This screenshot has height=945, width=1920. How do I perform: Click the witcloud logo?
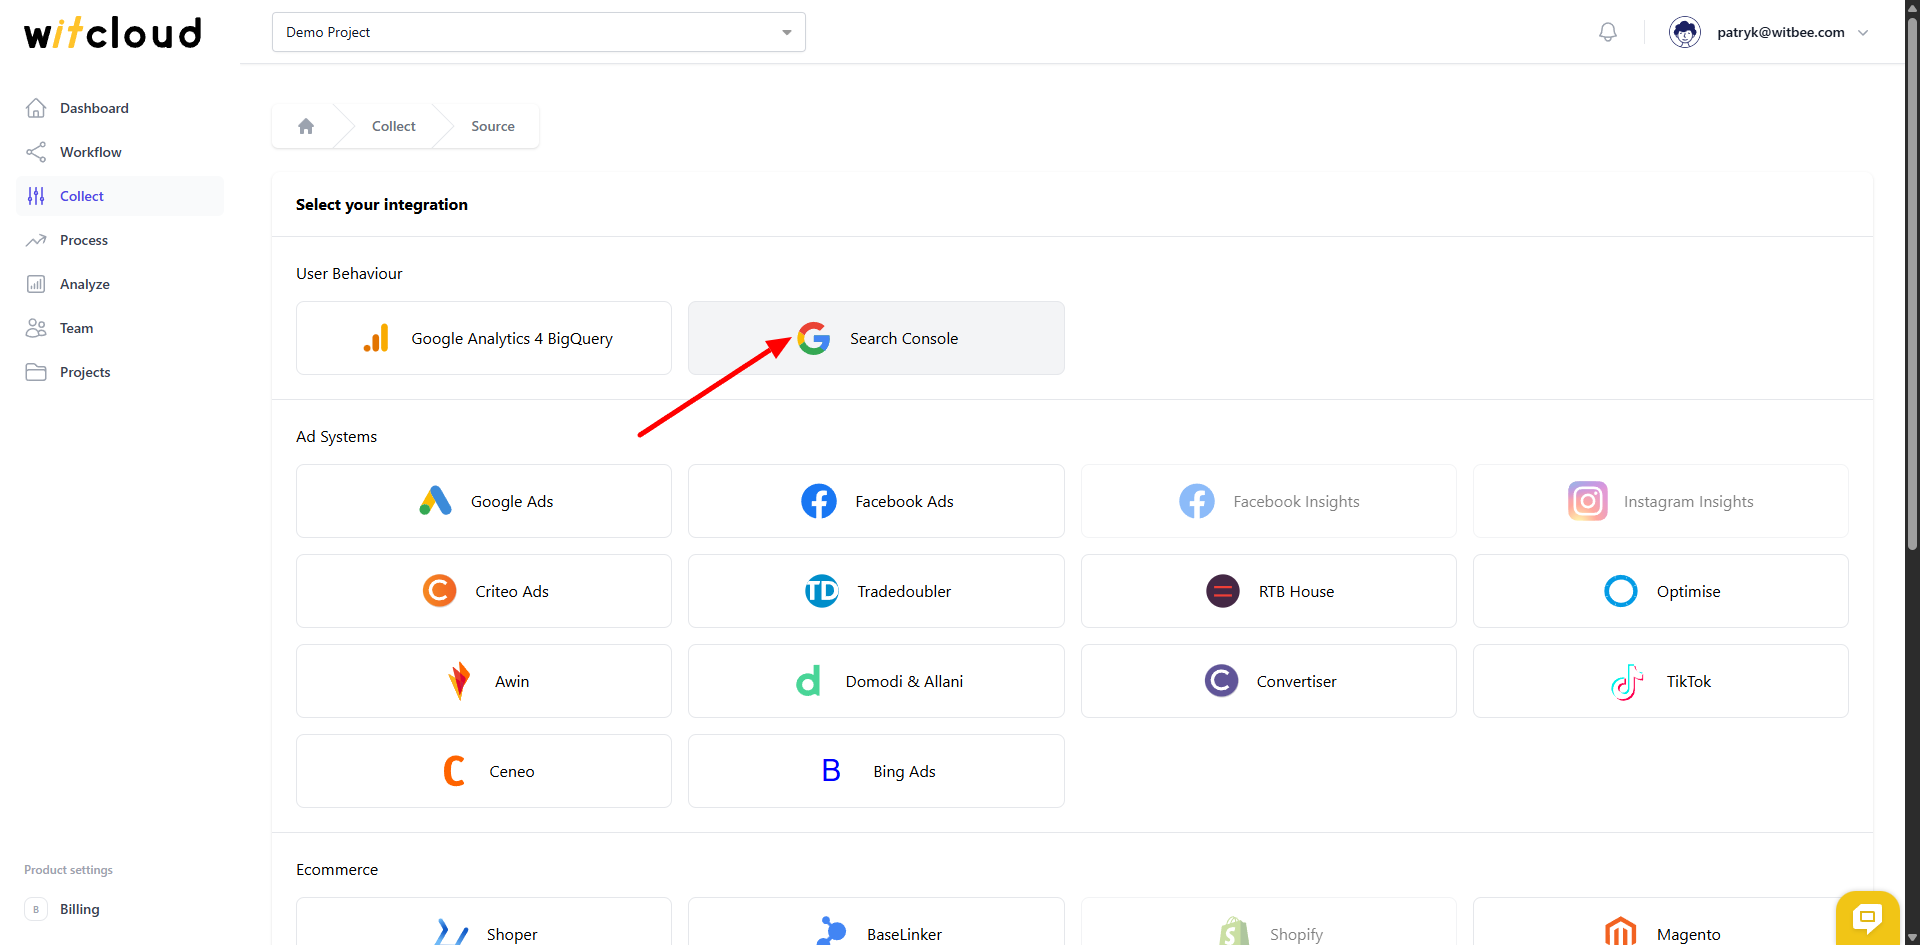pyautogui.click(x=113, y=32)
